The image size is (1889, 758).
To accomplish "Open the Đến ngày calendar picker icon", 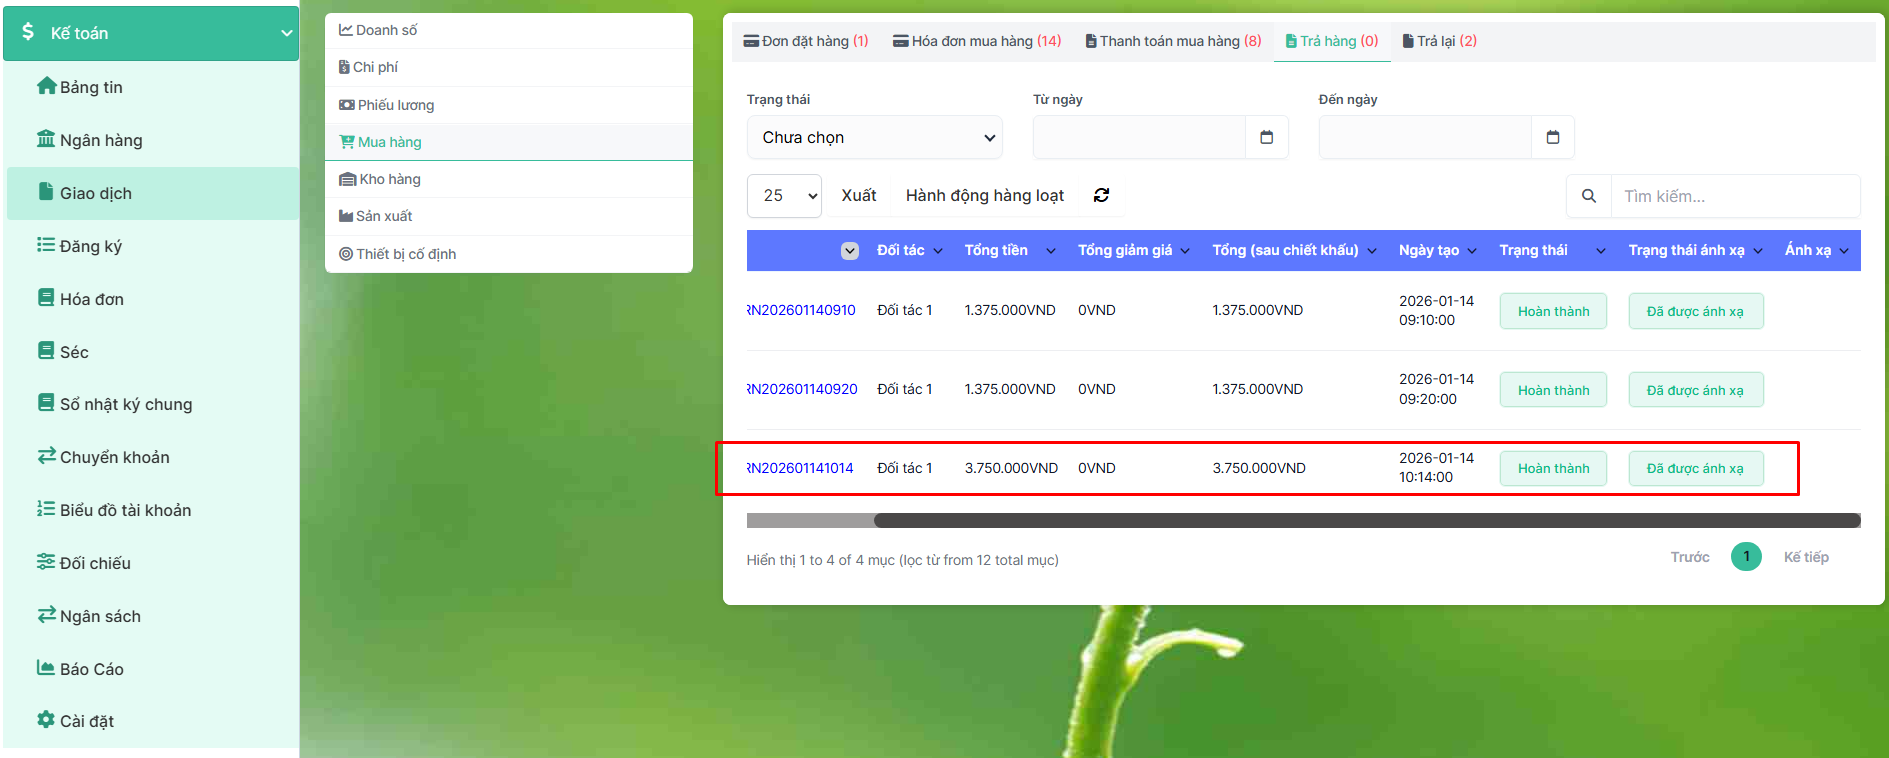I will click(1552, 137).
